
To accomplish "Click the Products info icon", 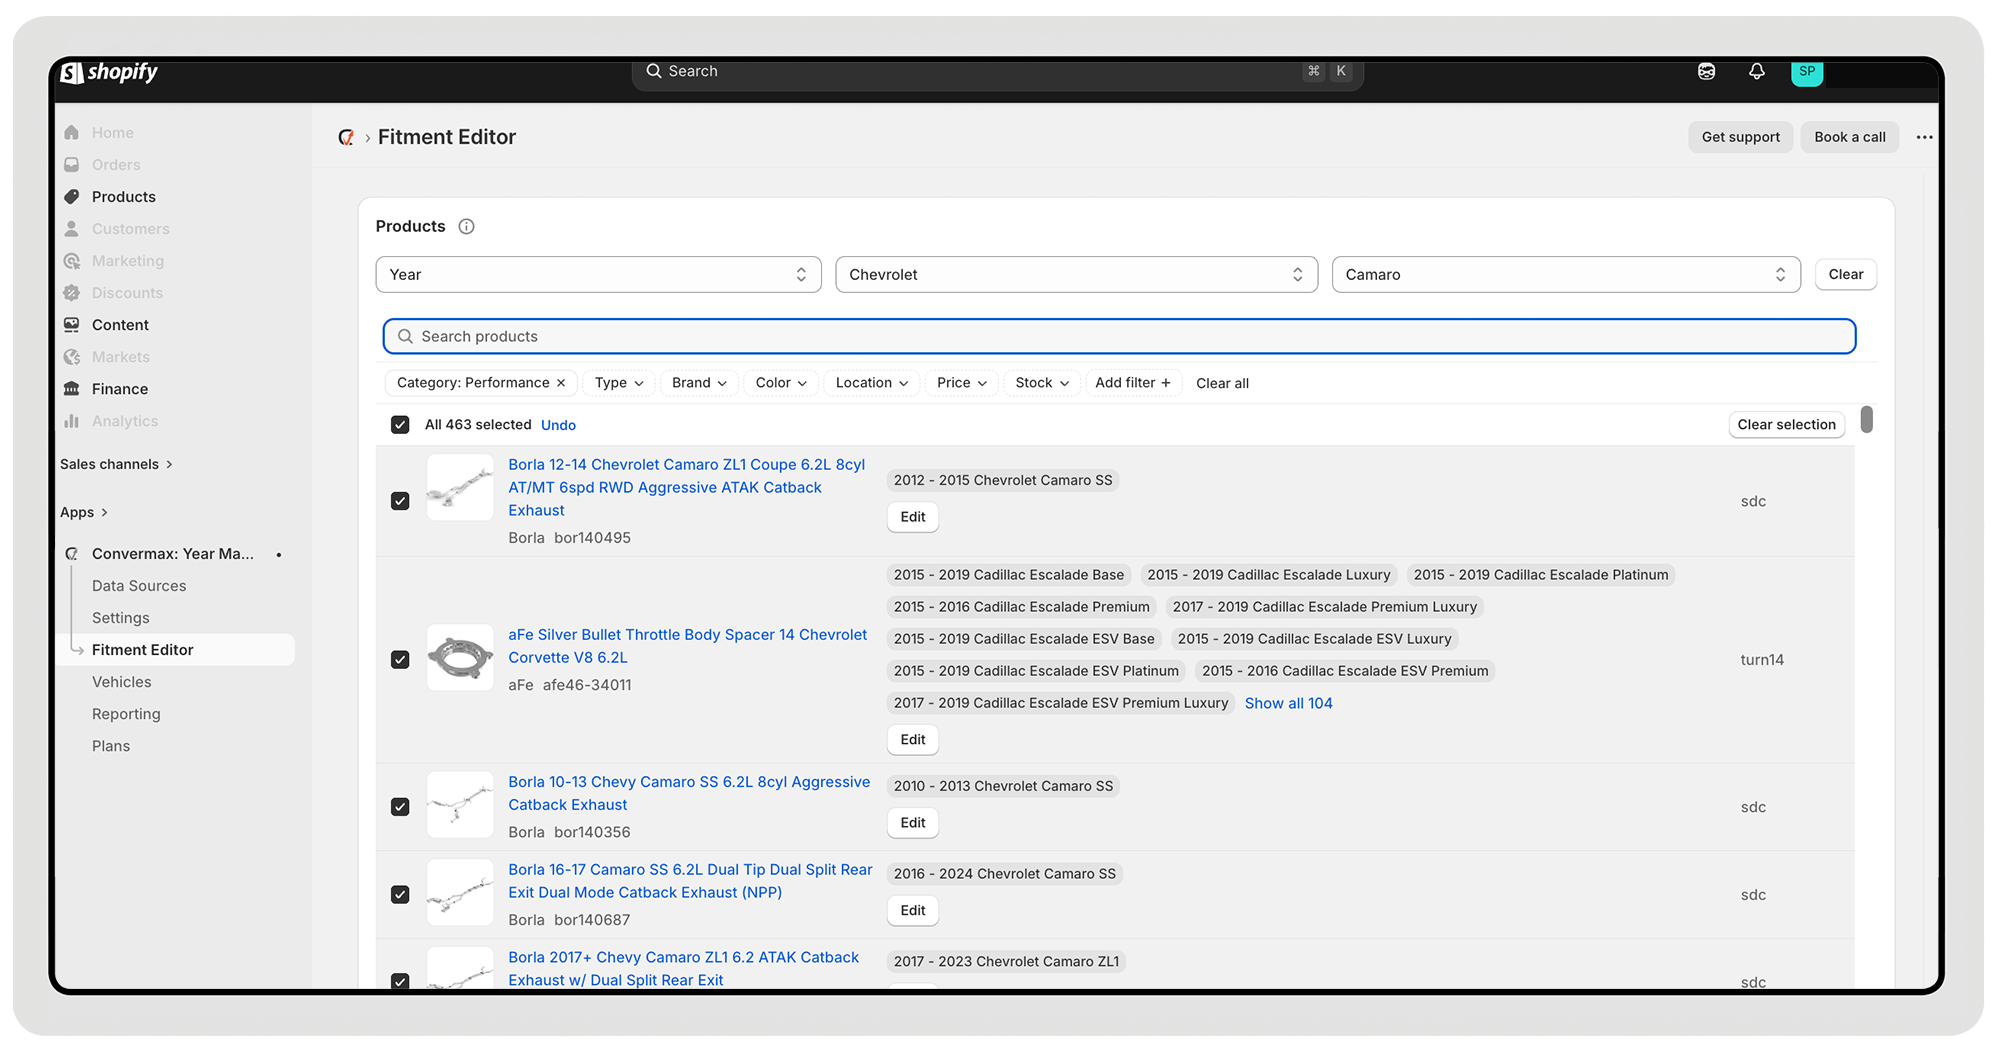I will [x=466, y=226].
